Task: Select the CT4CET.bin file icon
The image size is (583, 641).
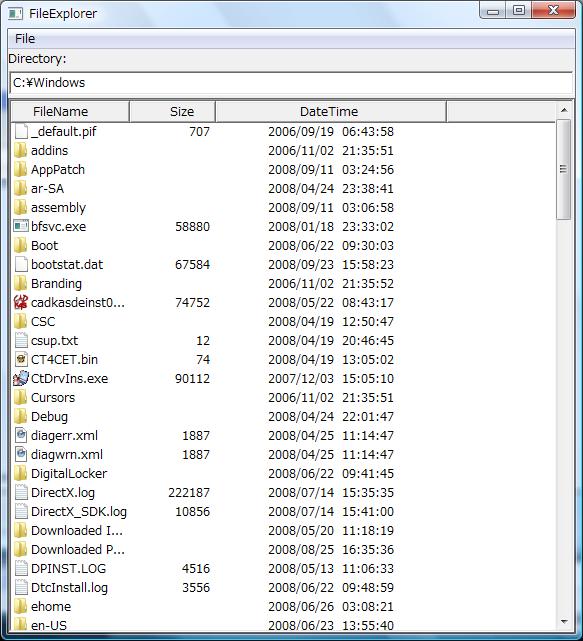Action: click(x=20, y=359)
